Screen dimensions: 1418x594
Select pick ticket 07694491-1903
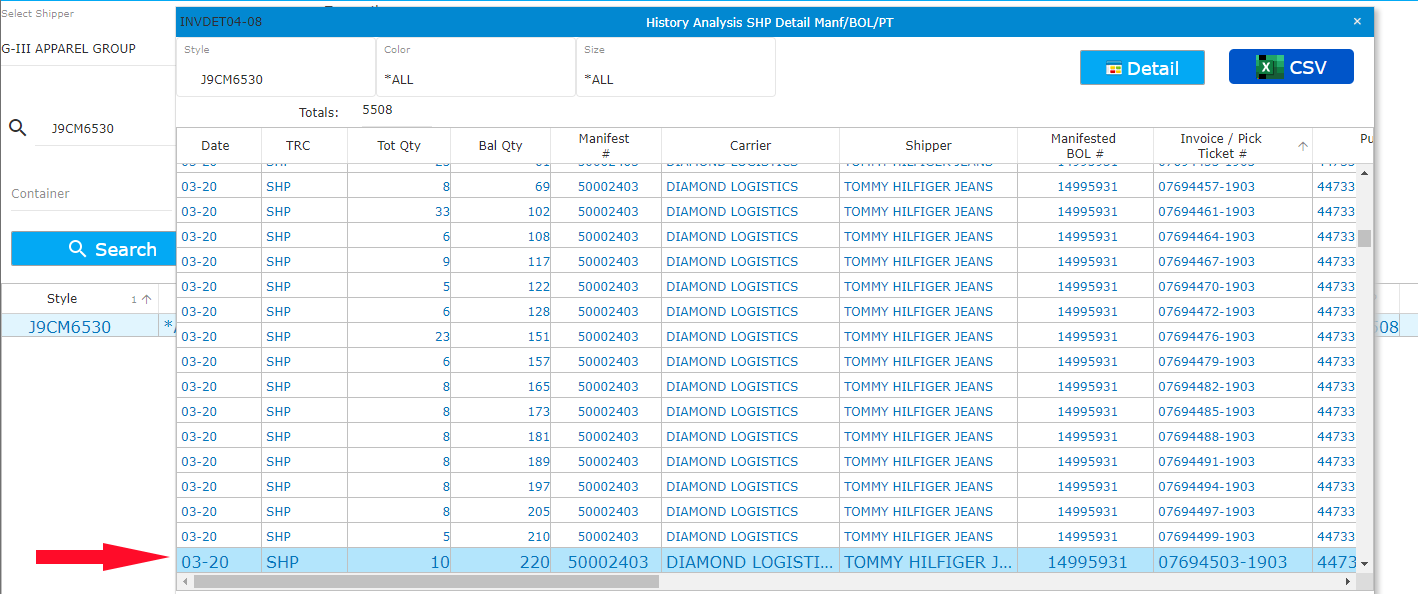[1206, 461]
